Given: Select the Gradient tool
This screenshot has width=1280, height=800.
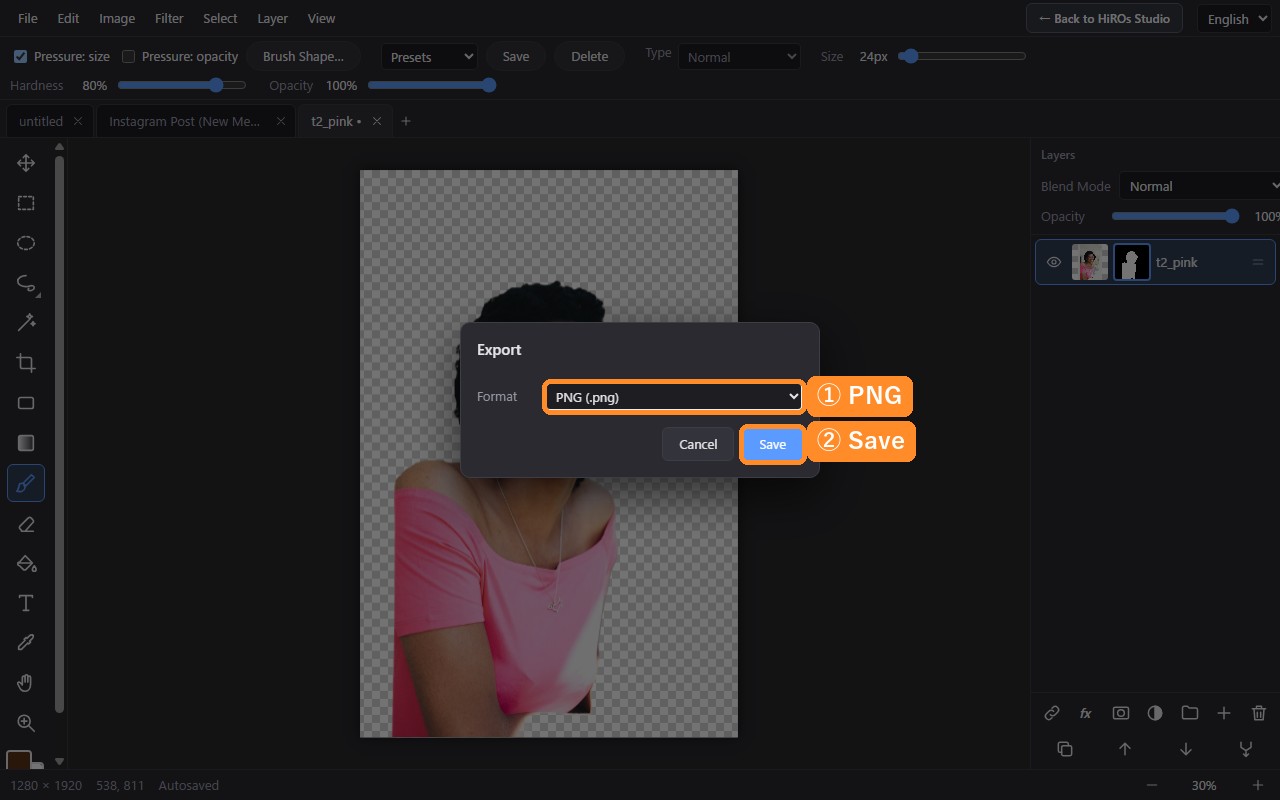Looking at the screenshot, I should 26,443.
